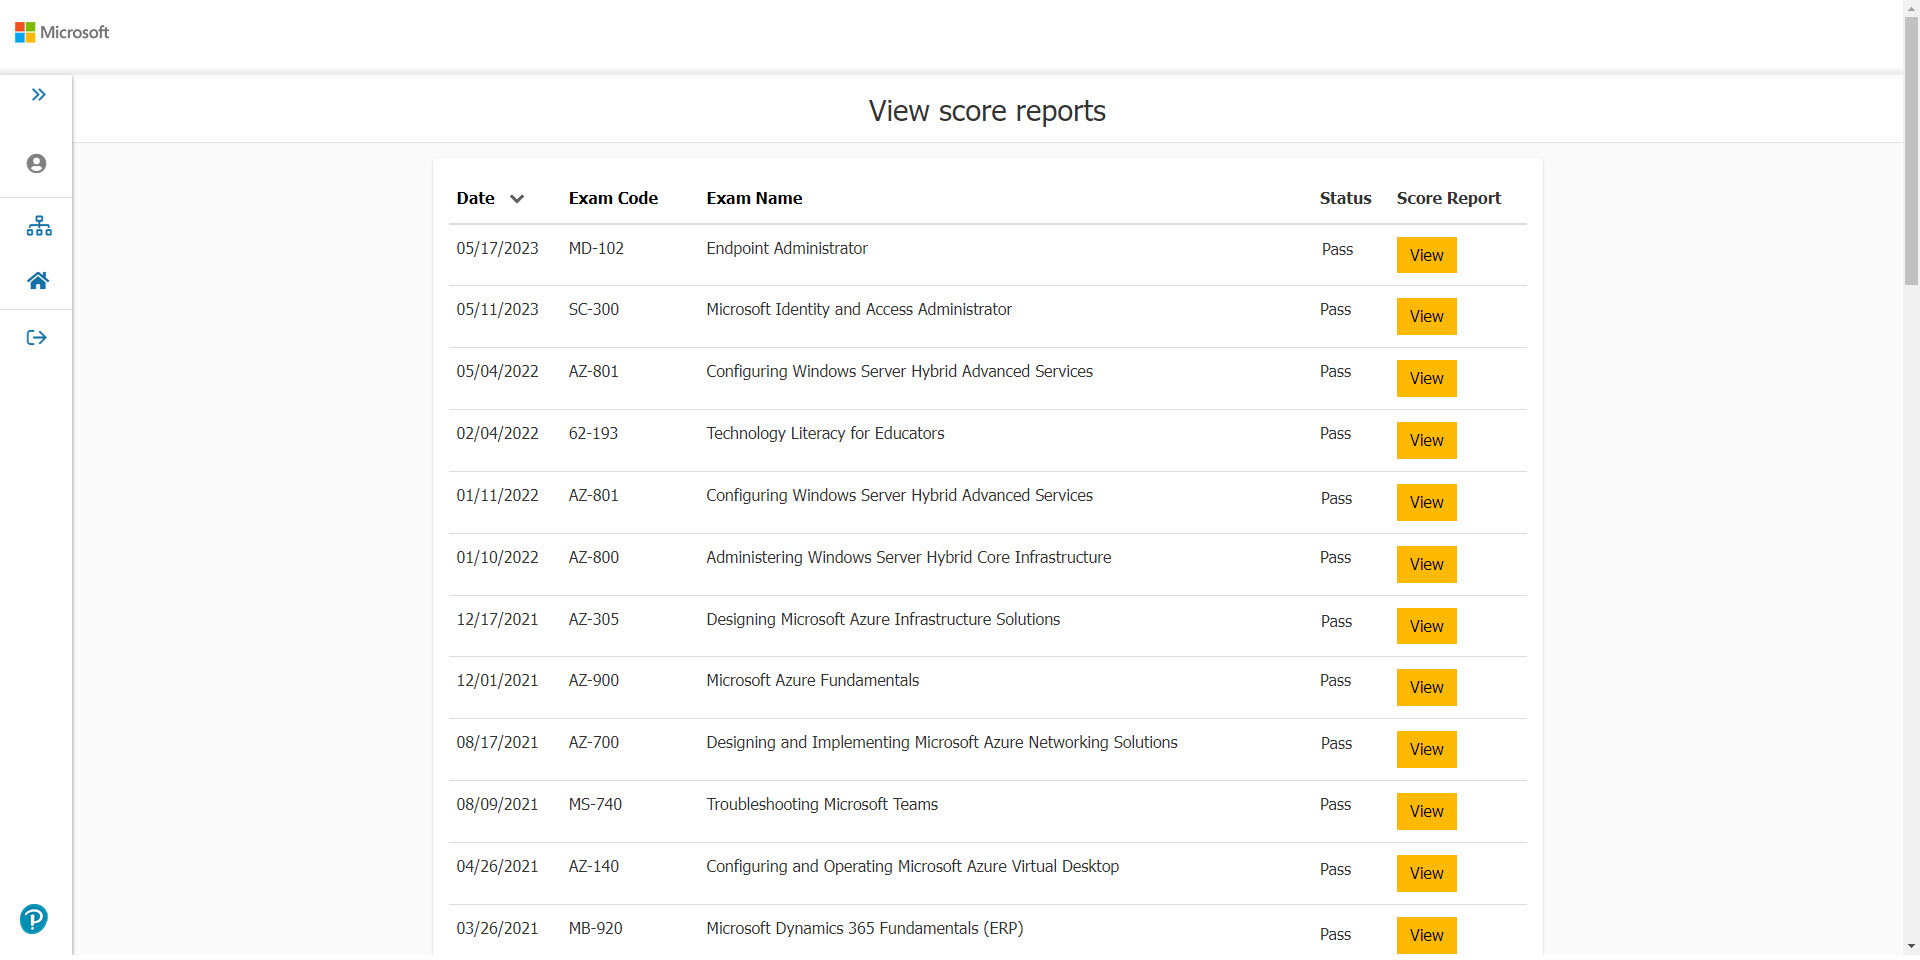Open score report for AZ-900 Azure Fundamentals
The height and width of the screenshot is (960, 1920).
1426,687
